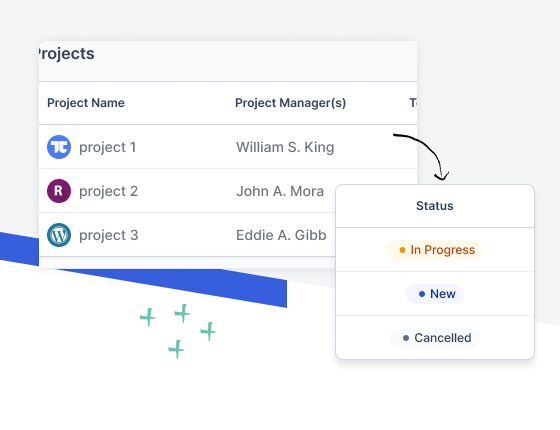This screenshot has height=430, width=560.
Task: Select the New status option
Action: tap(435, 294)
